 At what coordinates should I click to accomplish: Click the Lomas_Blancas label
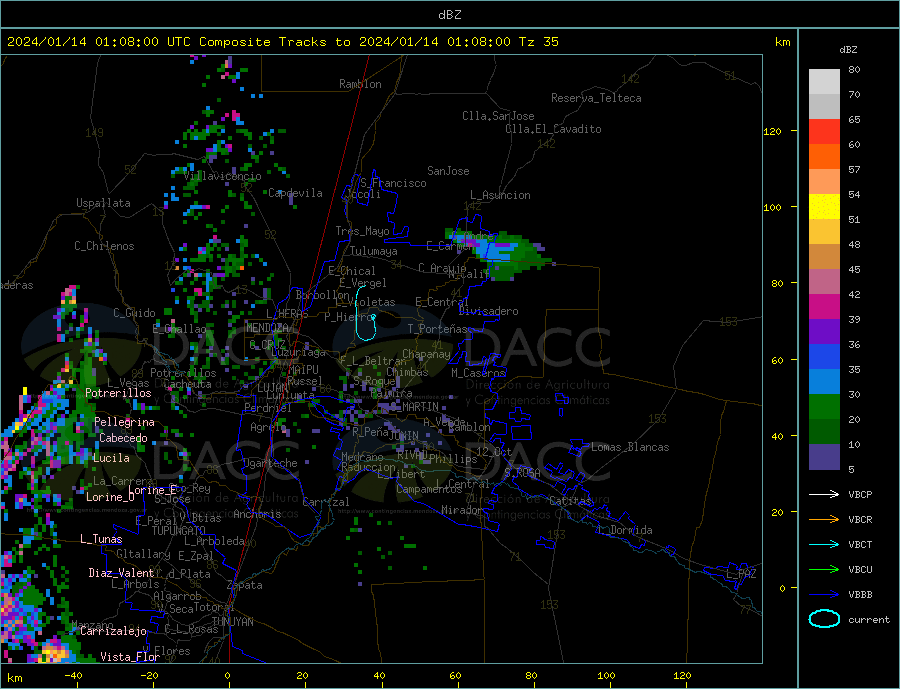point(630,447)
